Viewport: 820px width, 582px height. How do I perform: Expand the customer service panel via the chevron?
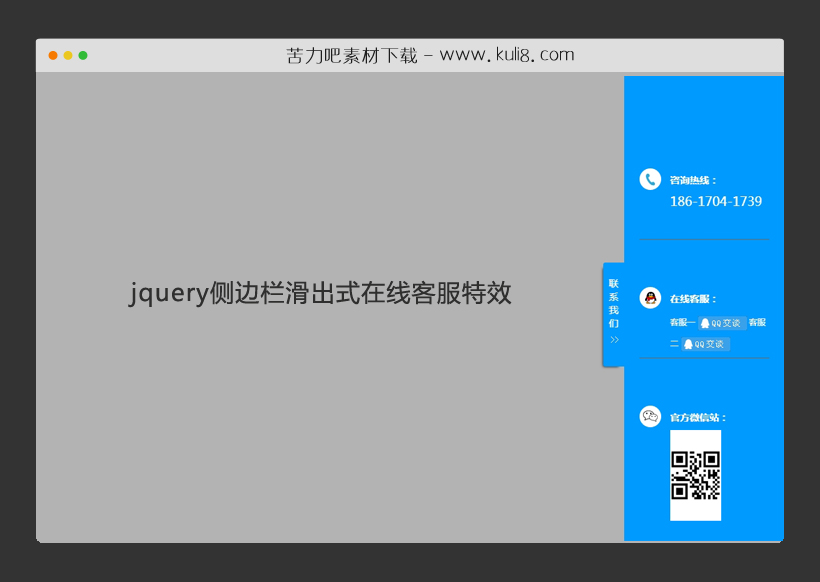click(613, 339)
